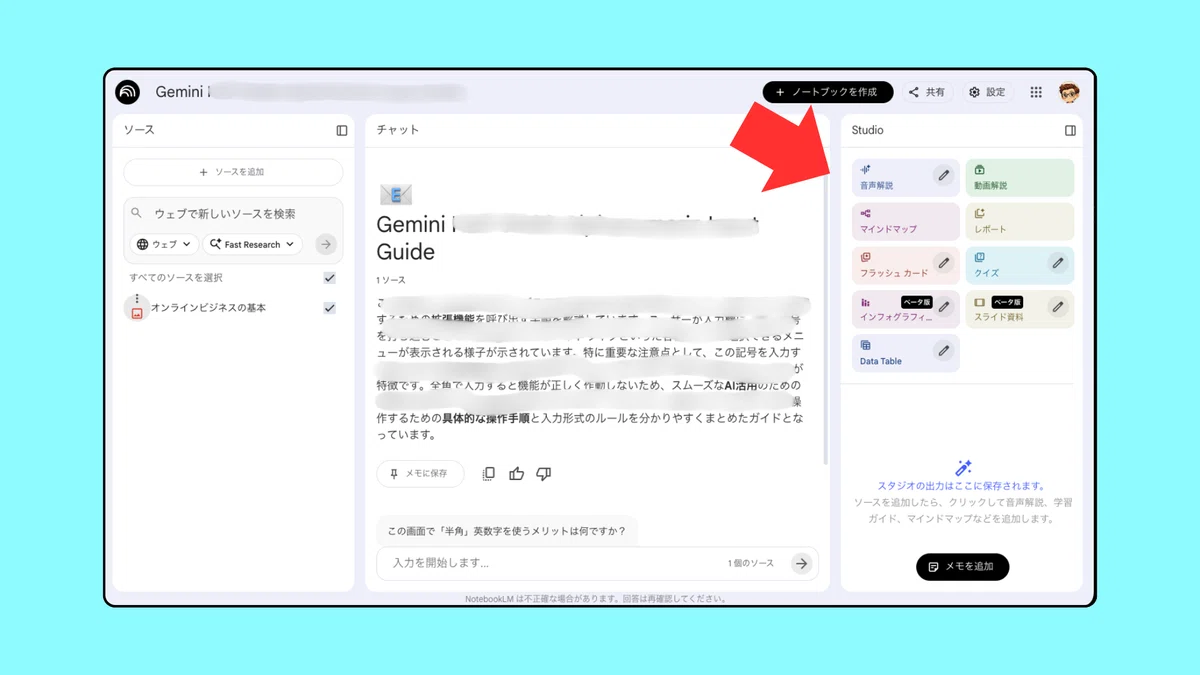
Task: Open the Fast Research mode dropdown
Action: pos(253,244)
